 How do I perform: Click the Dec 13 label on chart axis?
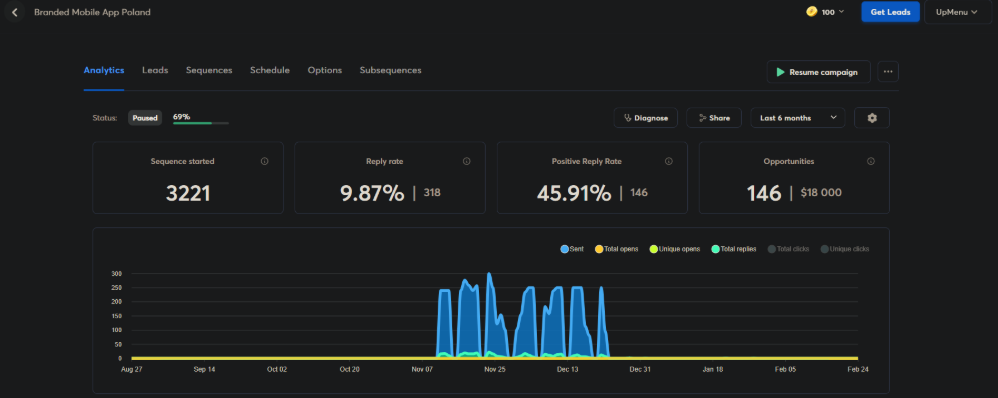567,369
